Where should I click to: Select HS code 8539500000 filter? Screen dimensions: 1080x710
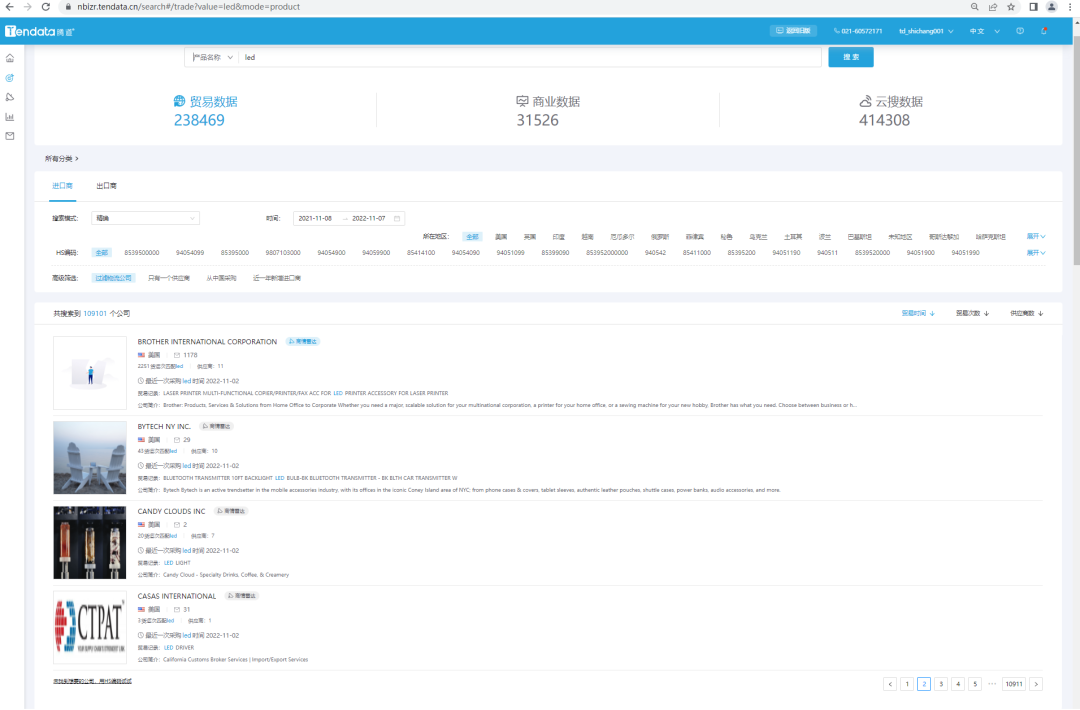[x=142, y=253]
